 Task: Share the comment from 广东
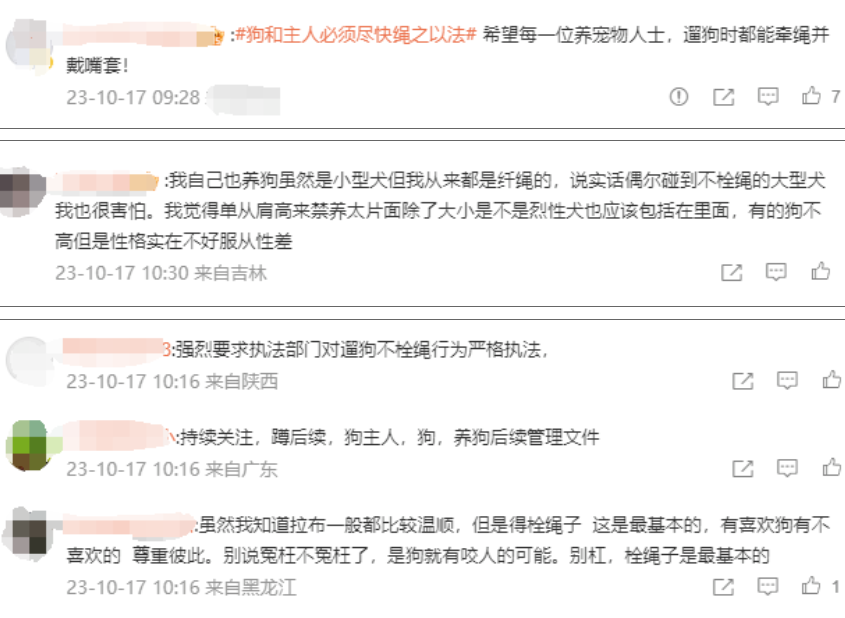point(742,469)
